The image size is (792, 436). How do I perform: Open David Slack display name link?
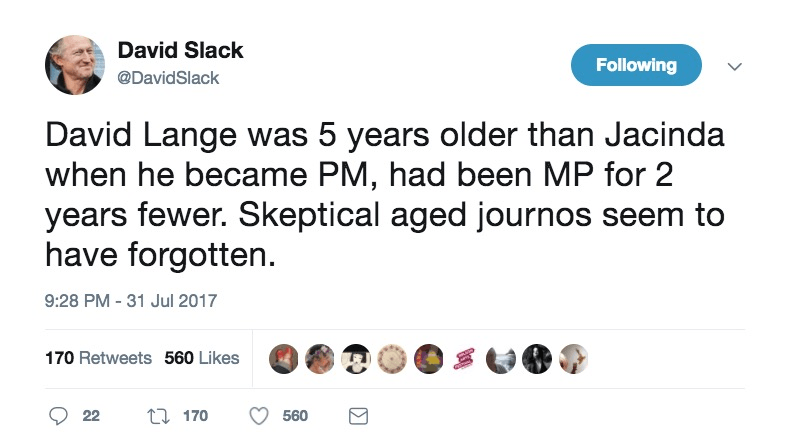click(180, 50)
